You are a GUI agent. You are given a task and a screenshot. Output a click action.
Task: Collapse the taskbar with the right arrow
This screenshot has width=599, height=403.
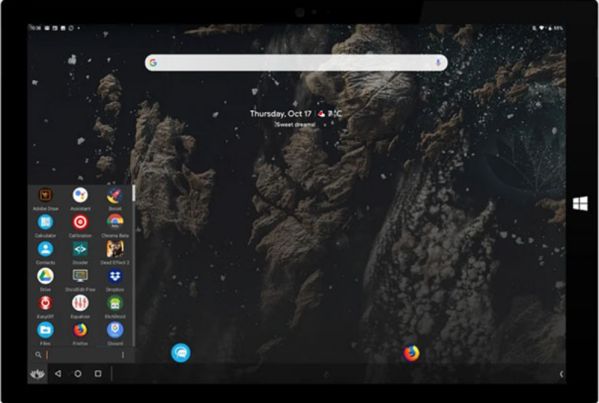click(x=562, y=374)
